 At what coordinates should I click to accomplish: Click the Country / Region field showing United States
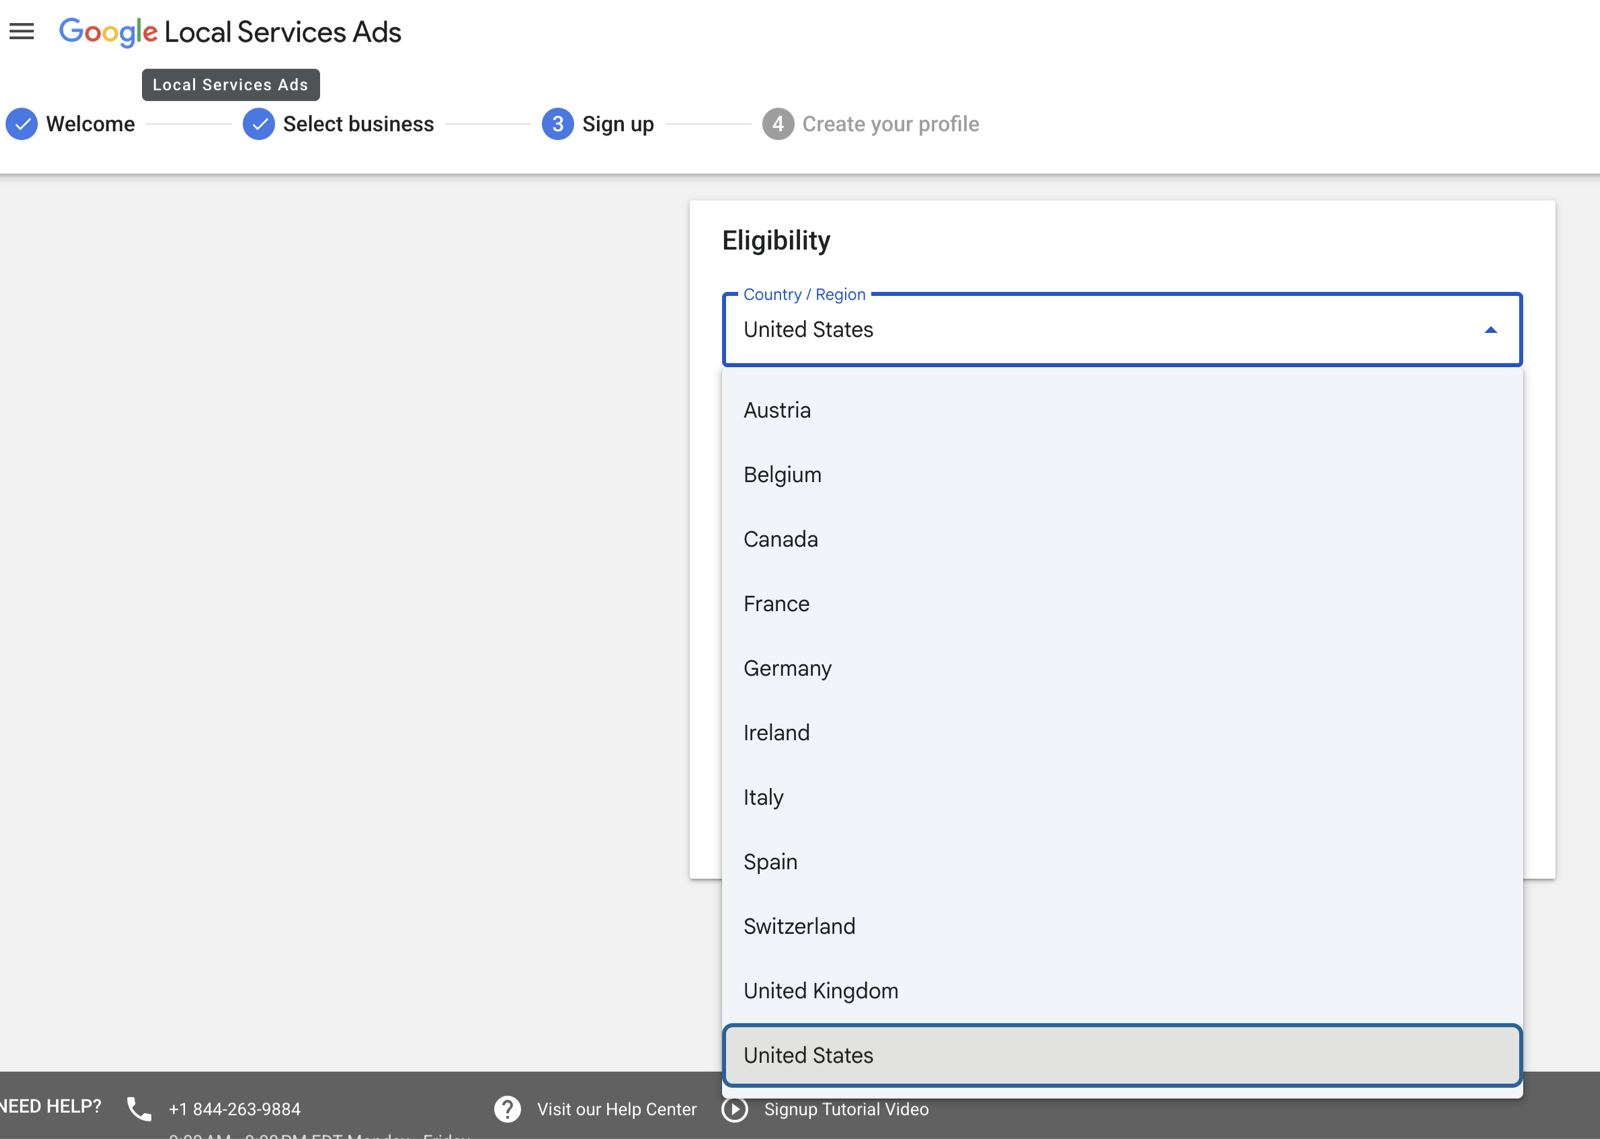coord(1122,330)
